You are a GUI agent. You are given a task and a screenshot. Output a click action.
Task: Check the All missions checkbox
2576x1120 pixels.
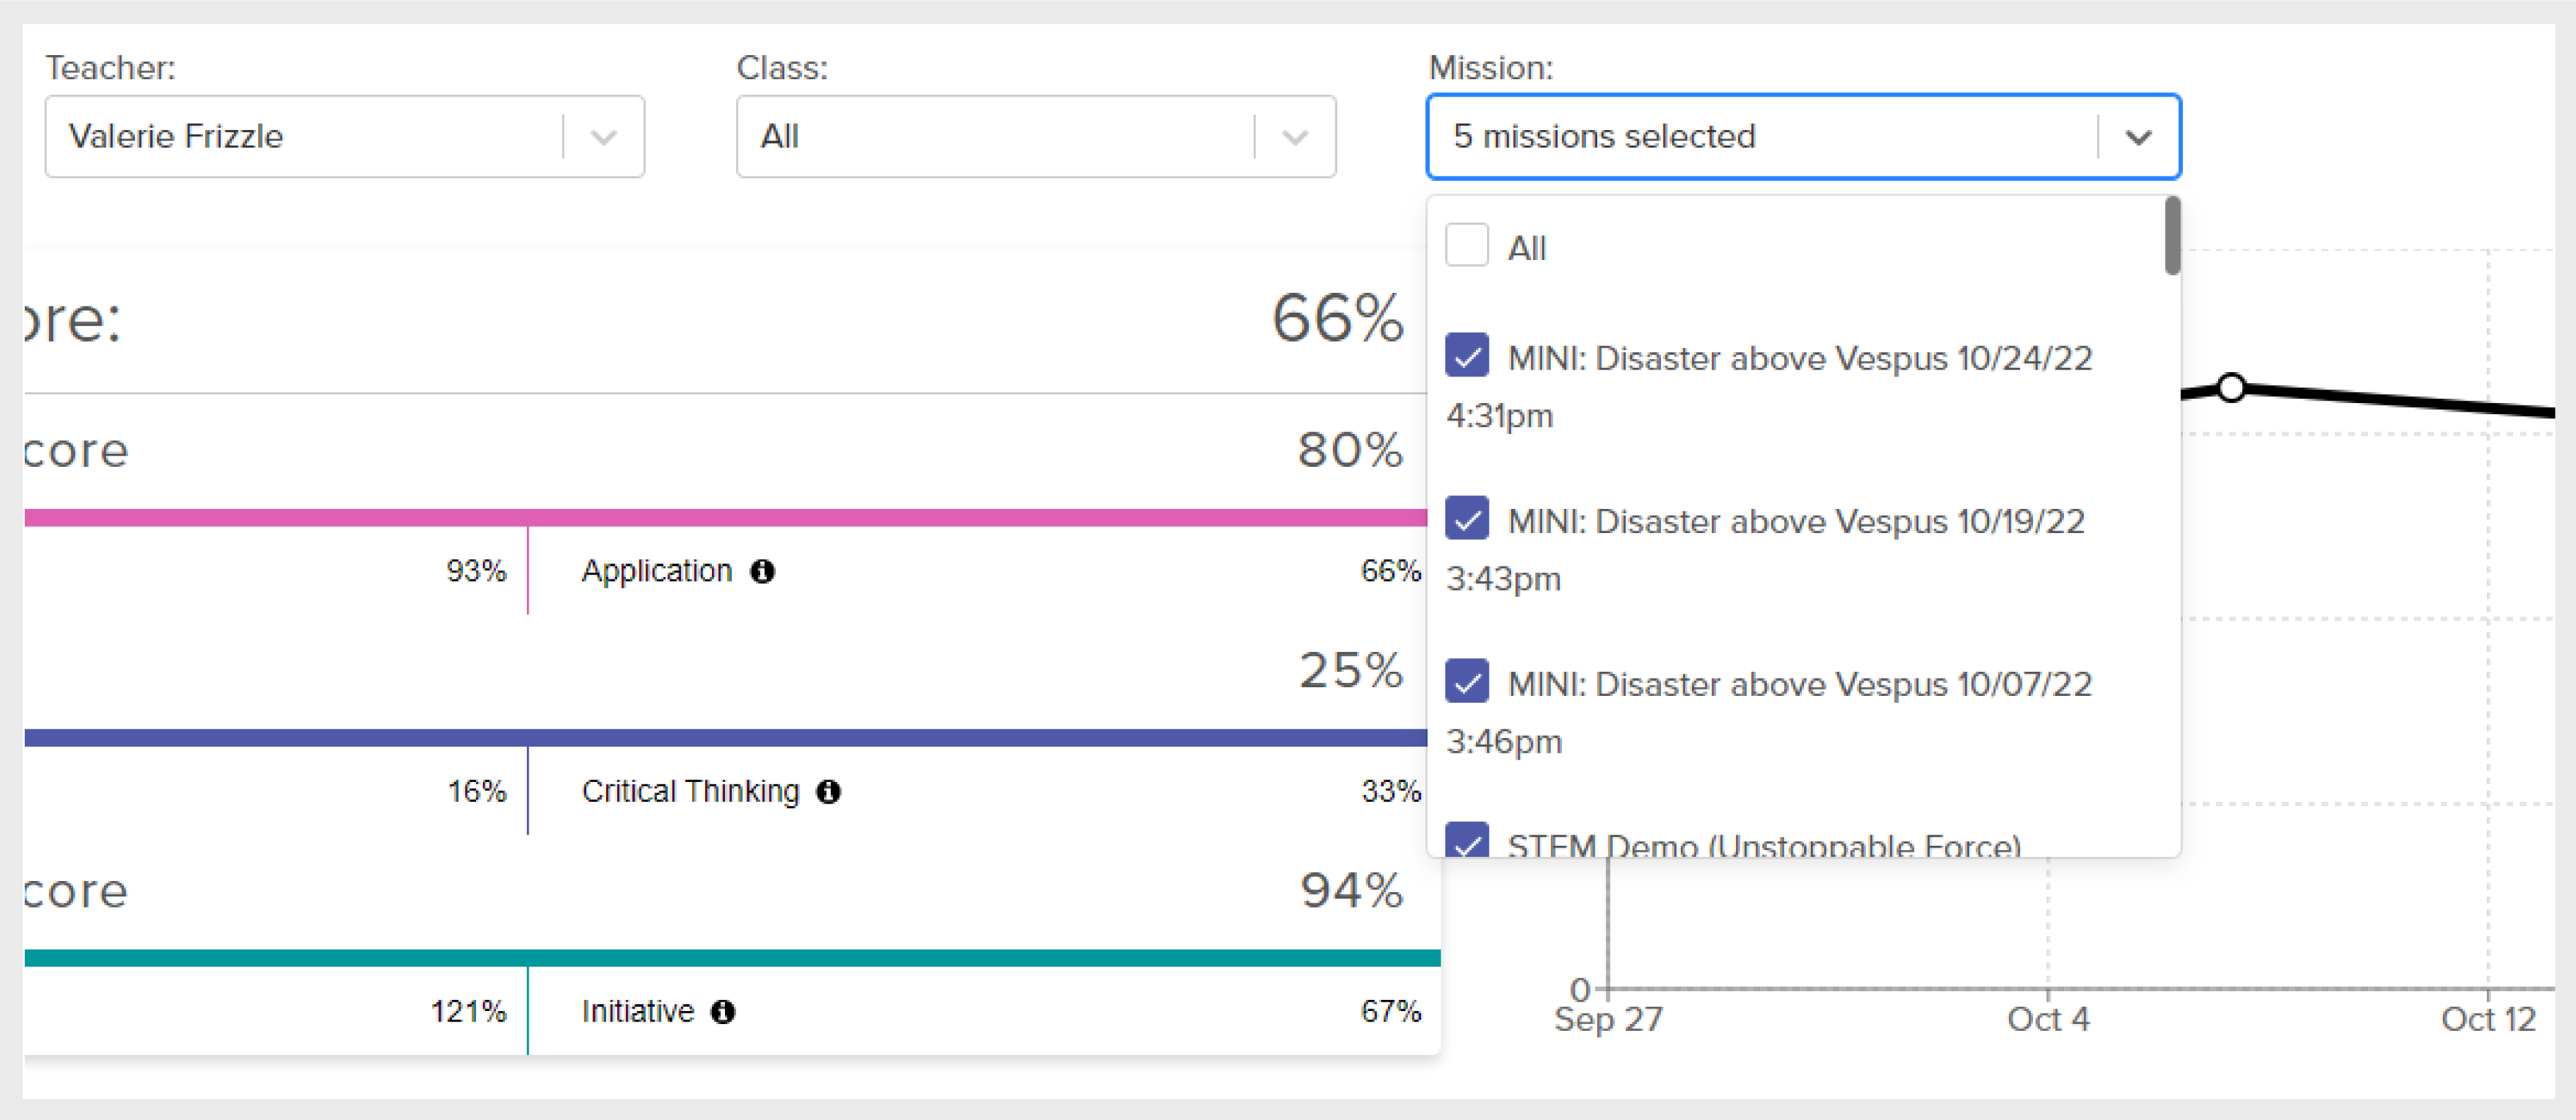click(x=1466, y=246)
